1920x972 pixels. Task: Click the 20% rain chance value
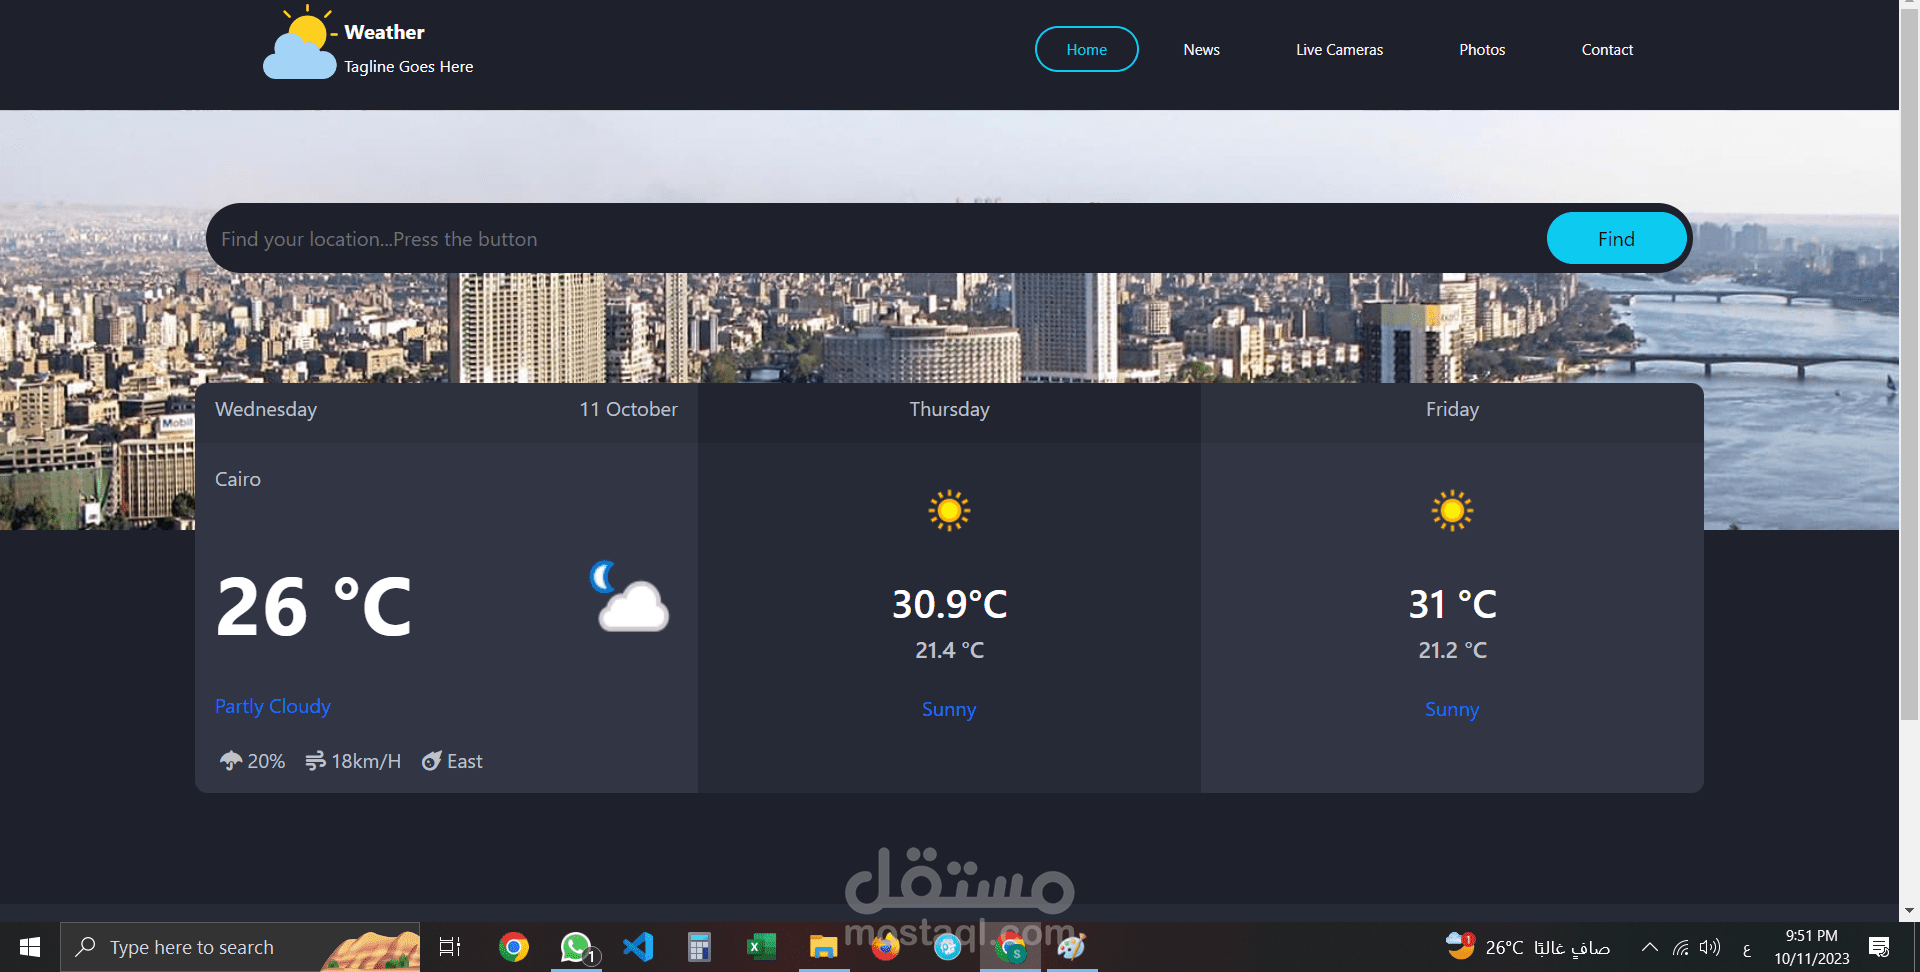266,761
